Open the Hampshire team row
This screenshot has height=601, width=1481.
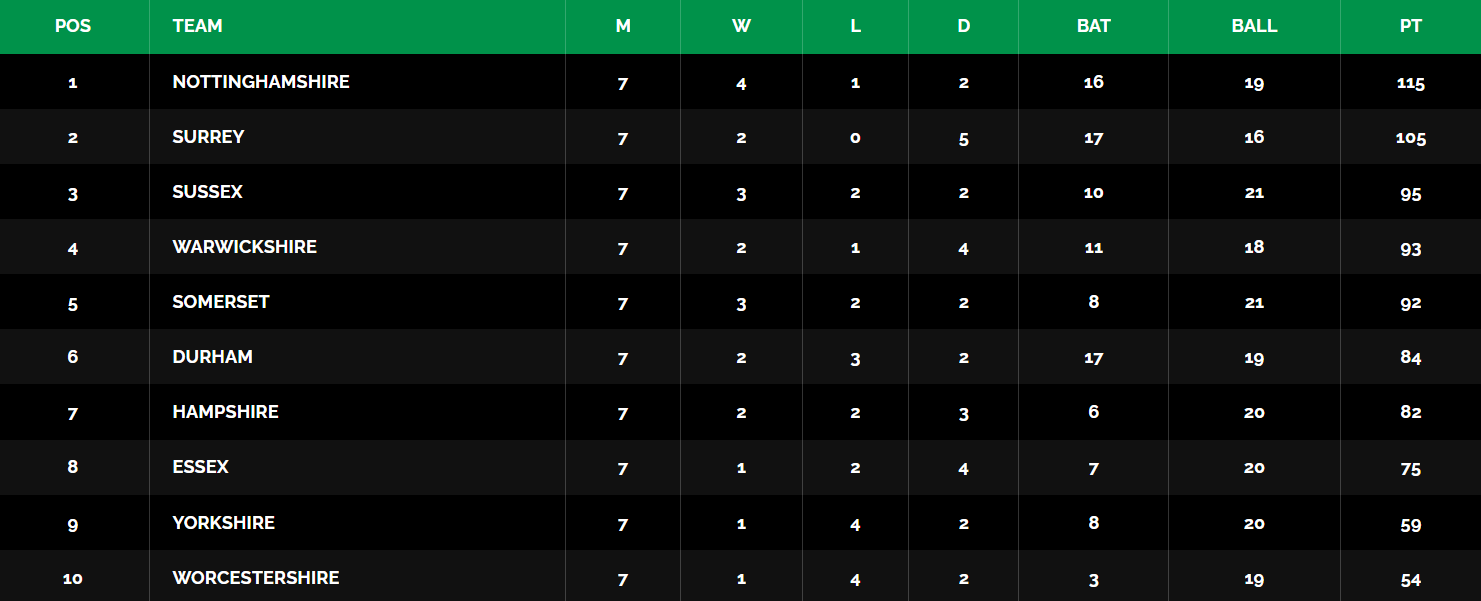[225, 412]
